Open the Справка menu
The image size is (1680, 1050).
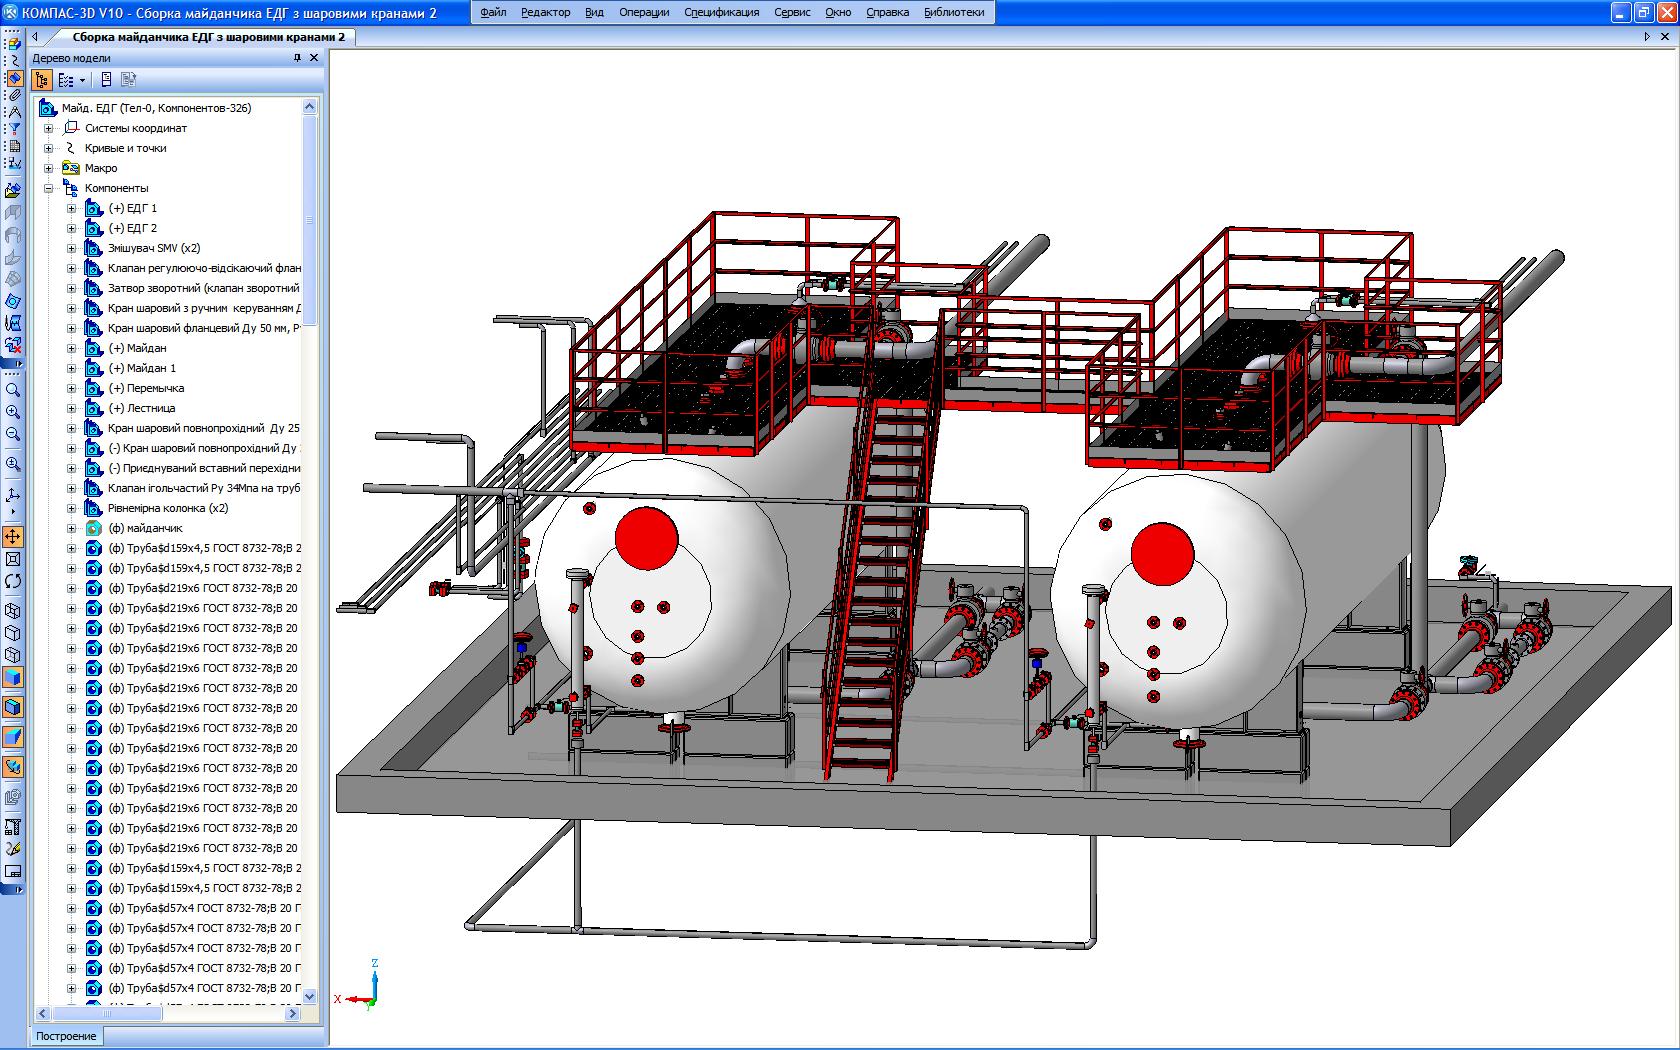(887, 12)
